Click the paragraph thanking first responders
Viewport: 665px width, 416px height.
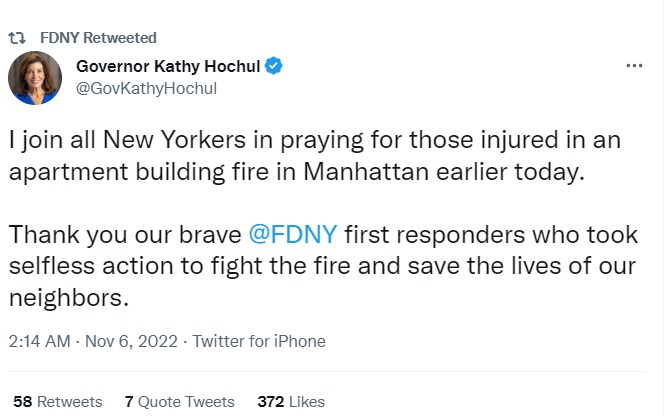[330, 266]
